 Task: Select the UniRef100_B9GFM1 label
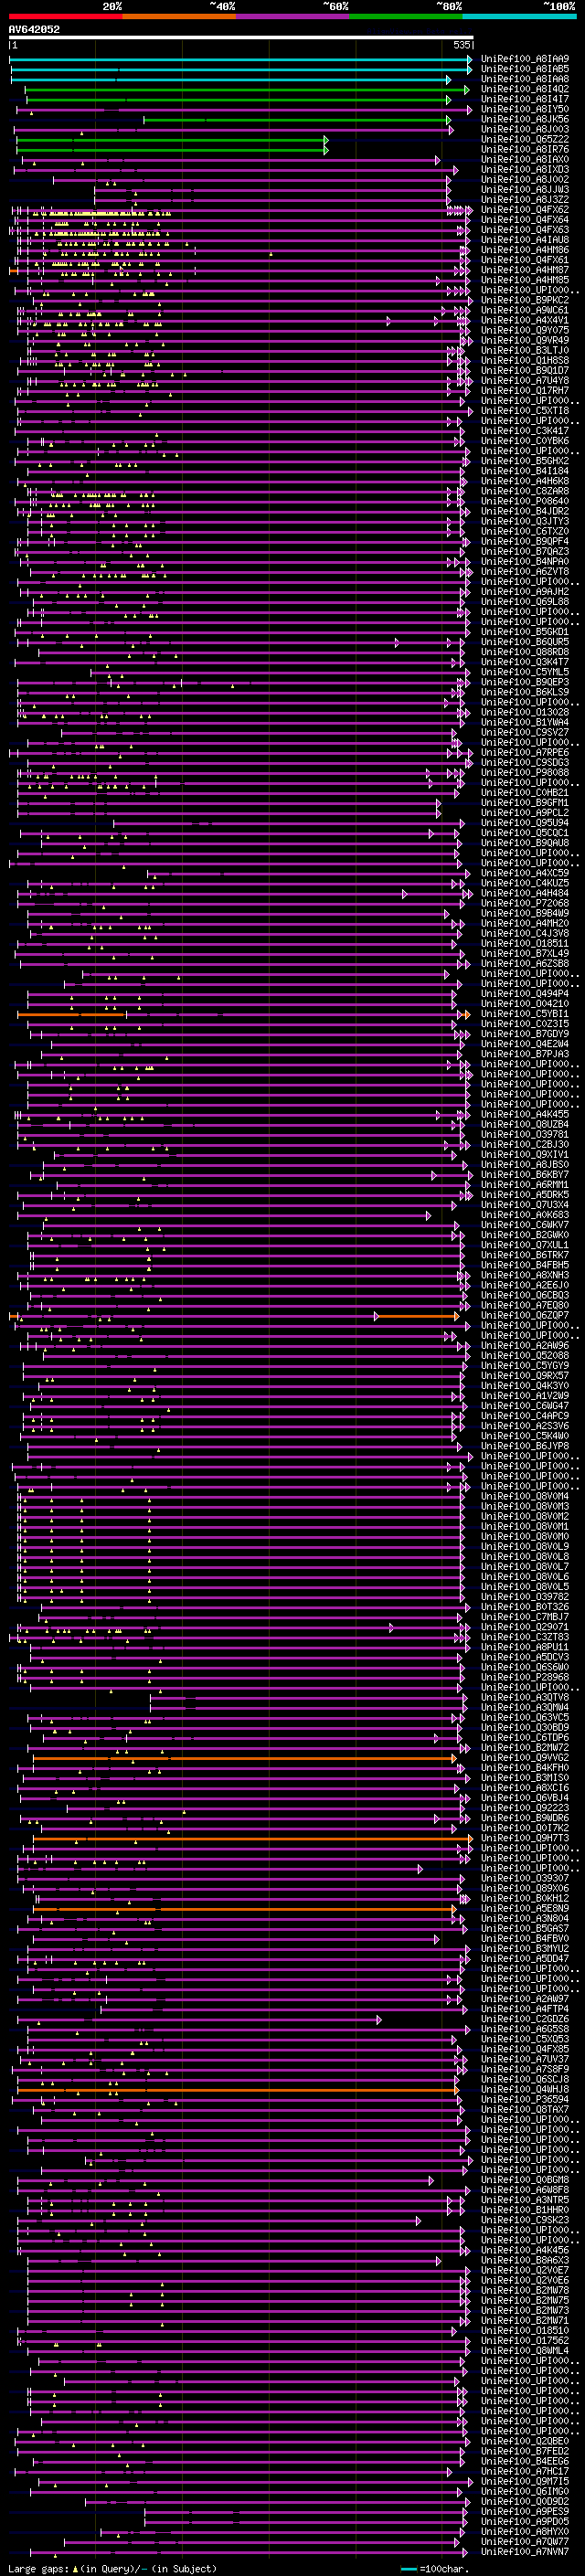tap(525, 802)
